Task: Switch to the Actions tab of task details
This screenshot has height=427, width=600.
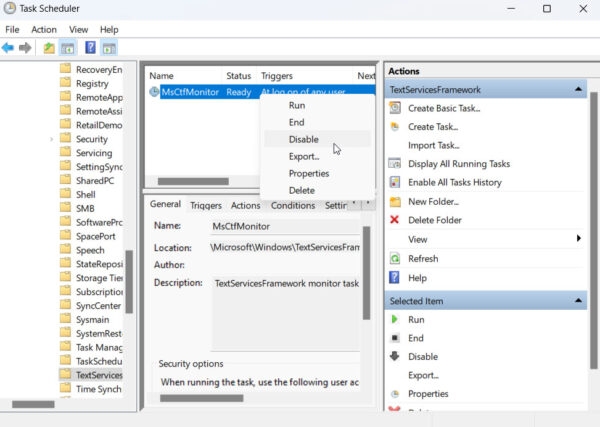Action: (x=246, y=205)
